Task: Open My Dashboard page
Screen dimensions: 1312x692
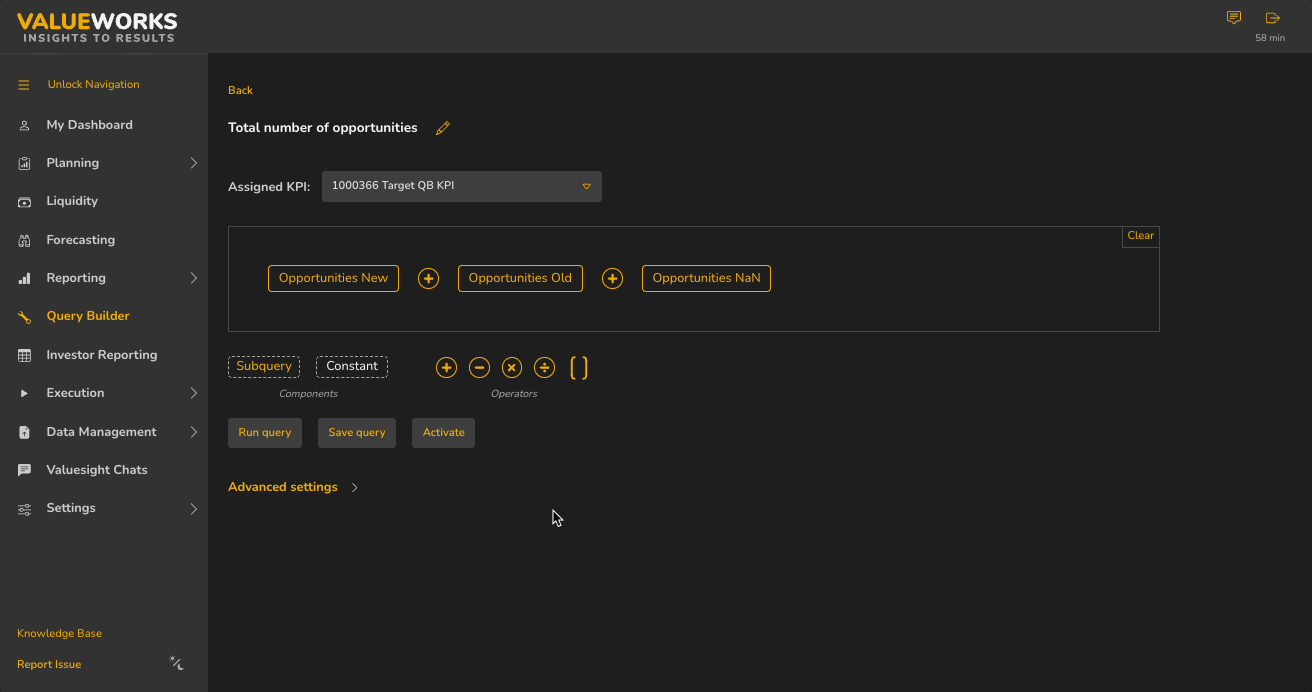Action: click(89, 125)
